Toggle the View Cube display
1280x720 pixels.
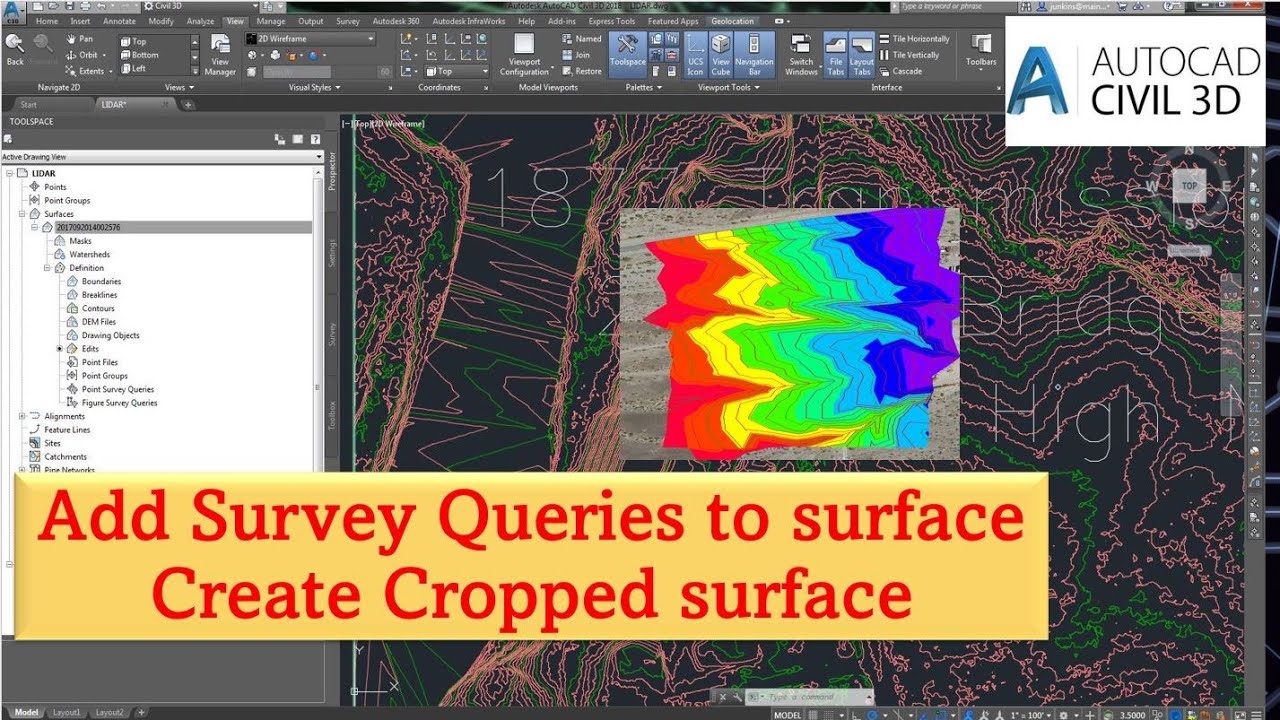coord(720,54)
